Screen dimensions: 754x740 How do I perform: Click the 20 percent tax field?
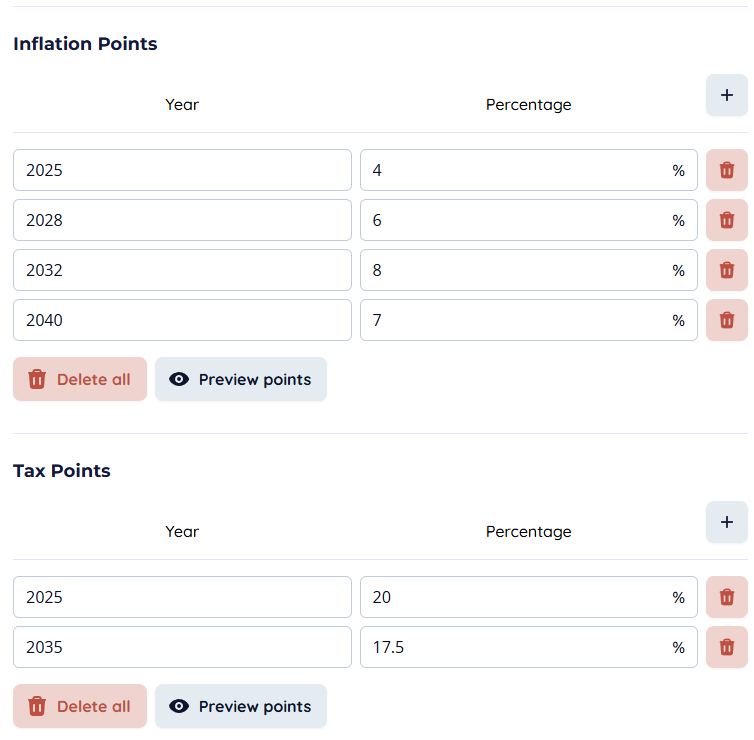point(515,597)
